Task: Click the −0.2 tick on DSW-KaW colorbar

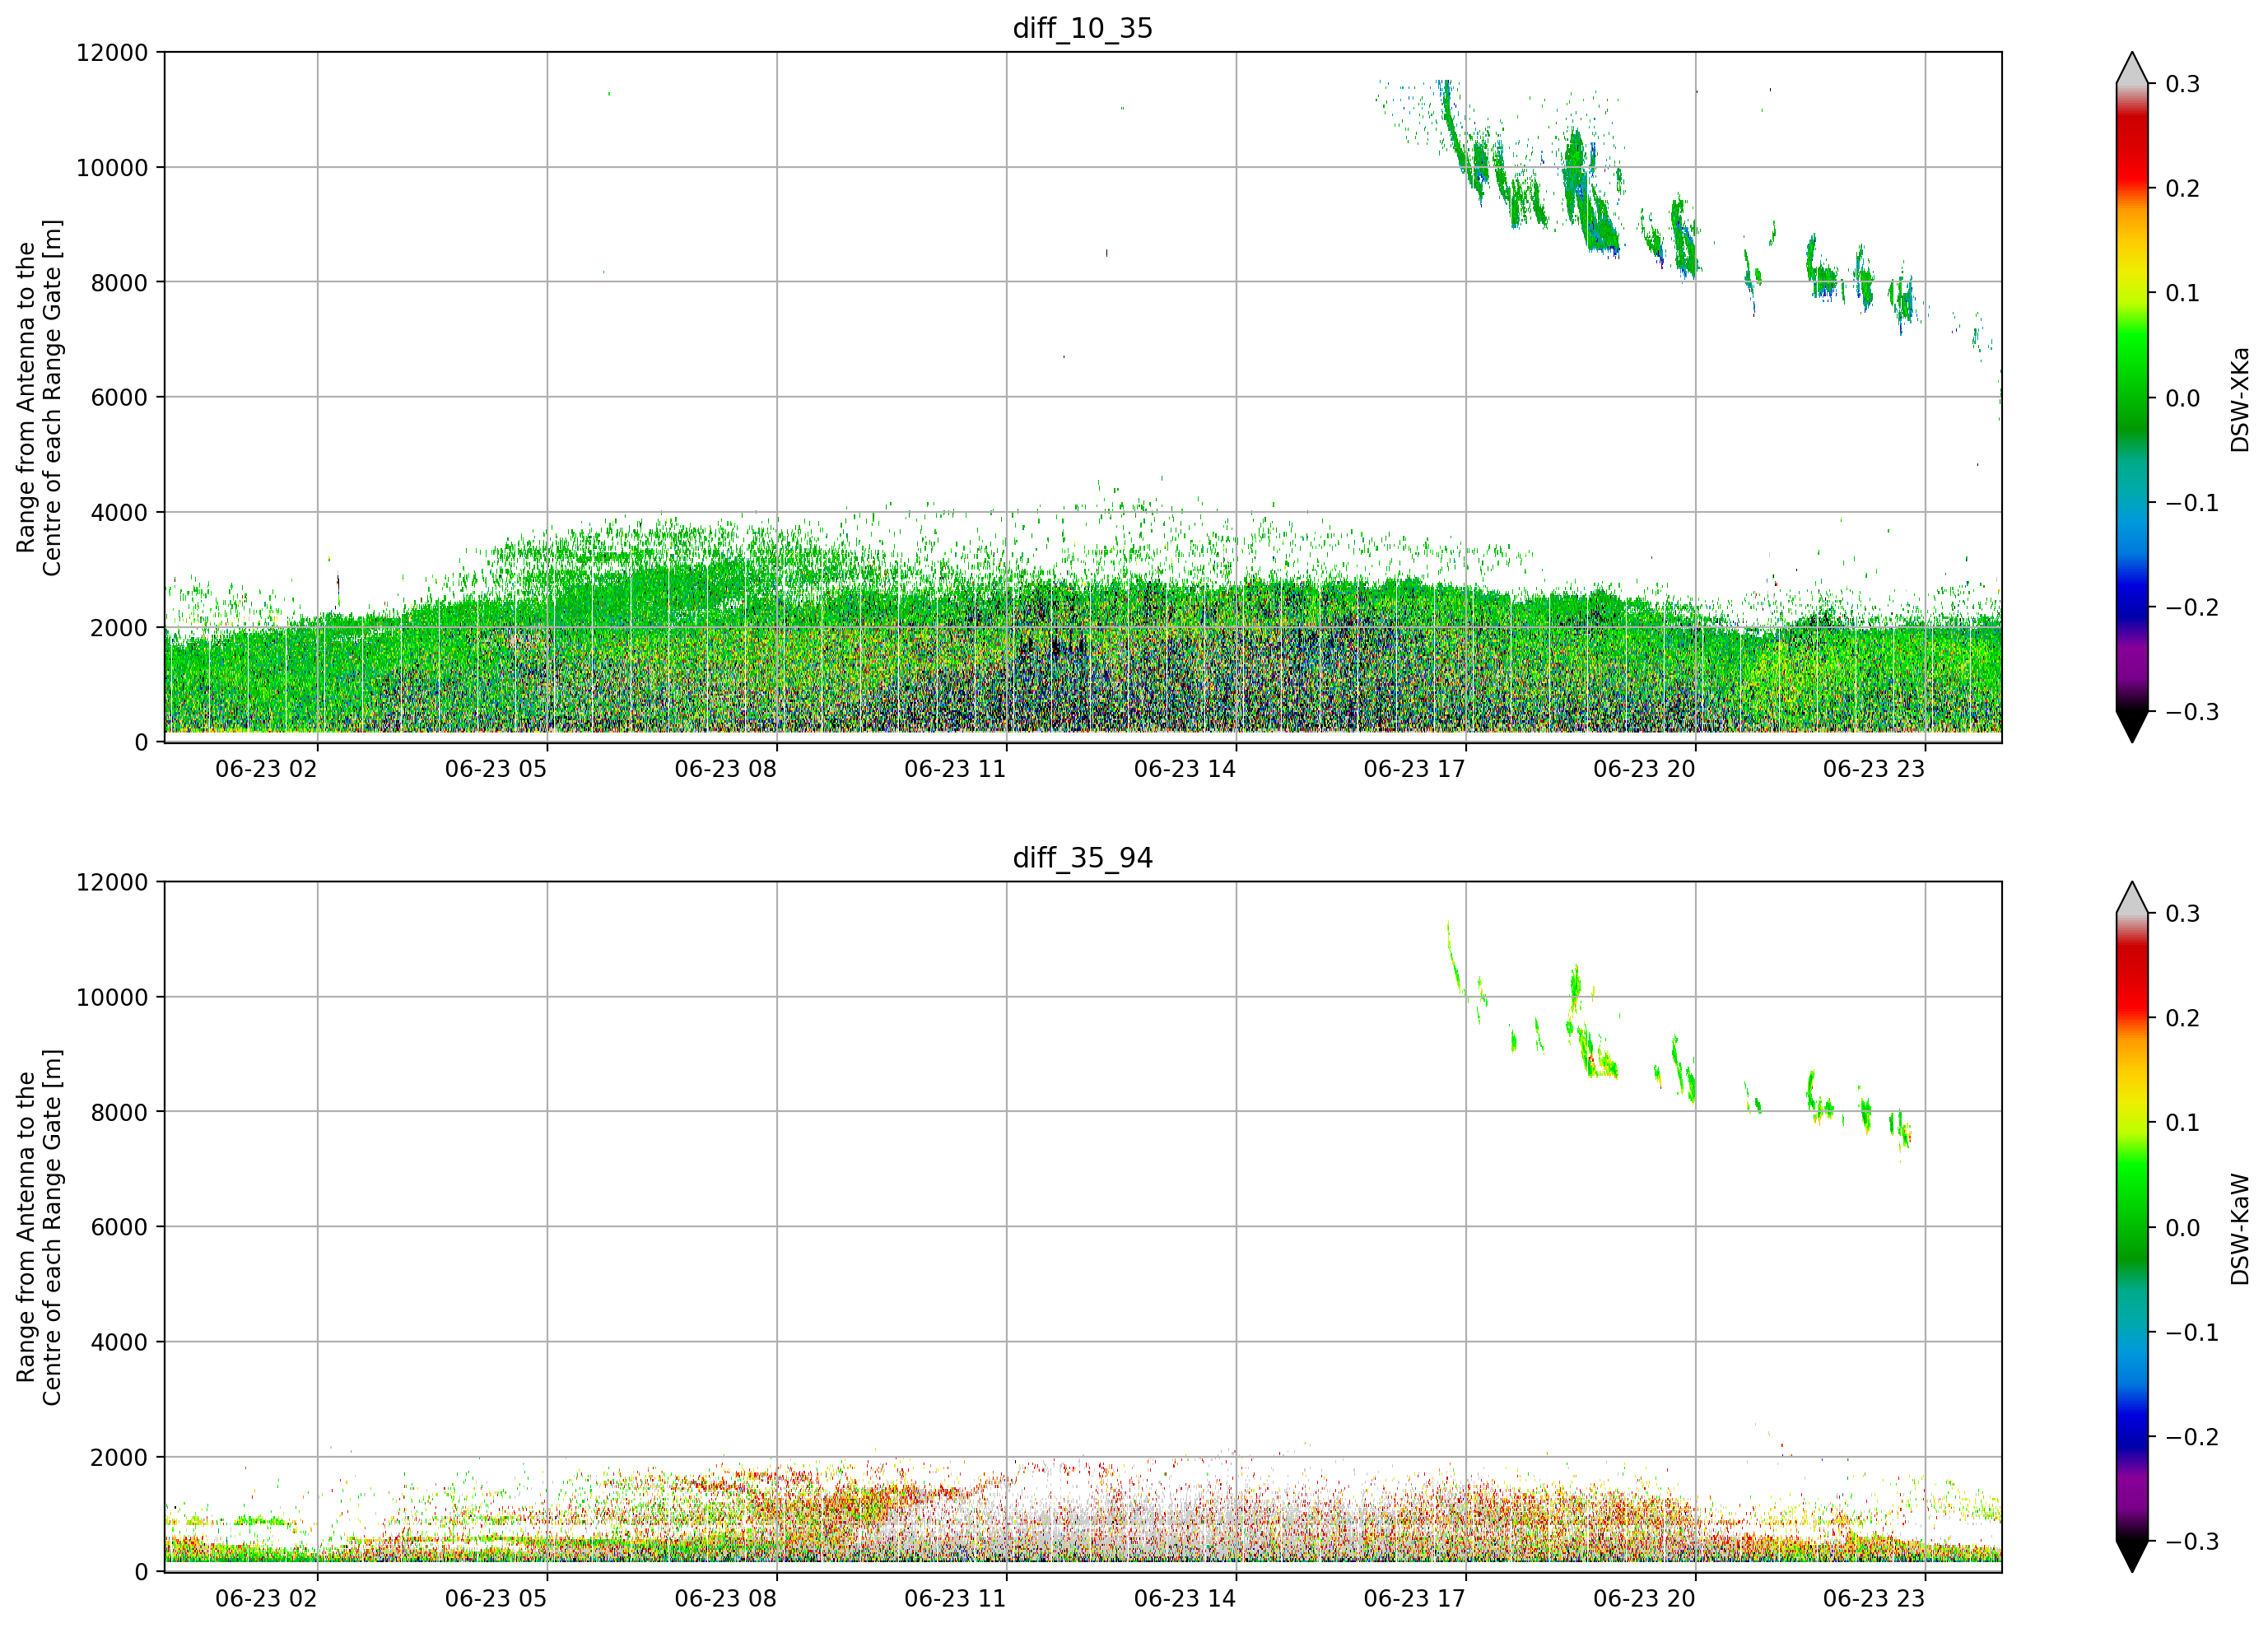Action: pyautogui.click(x=2192, y=1437)
